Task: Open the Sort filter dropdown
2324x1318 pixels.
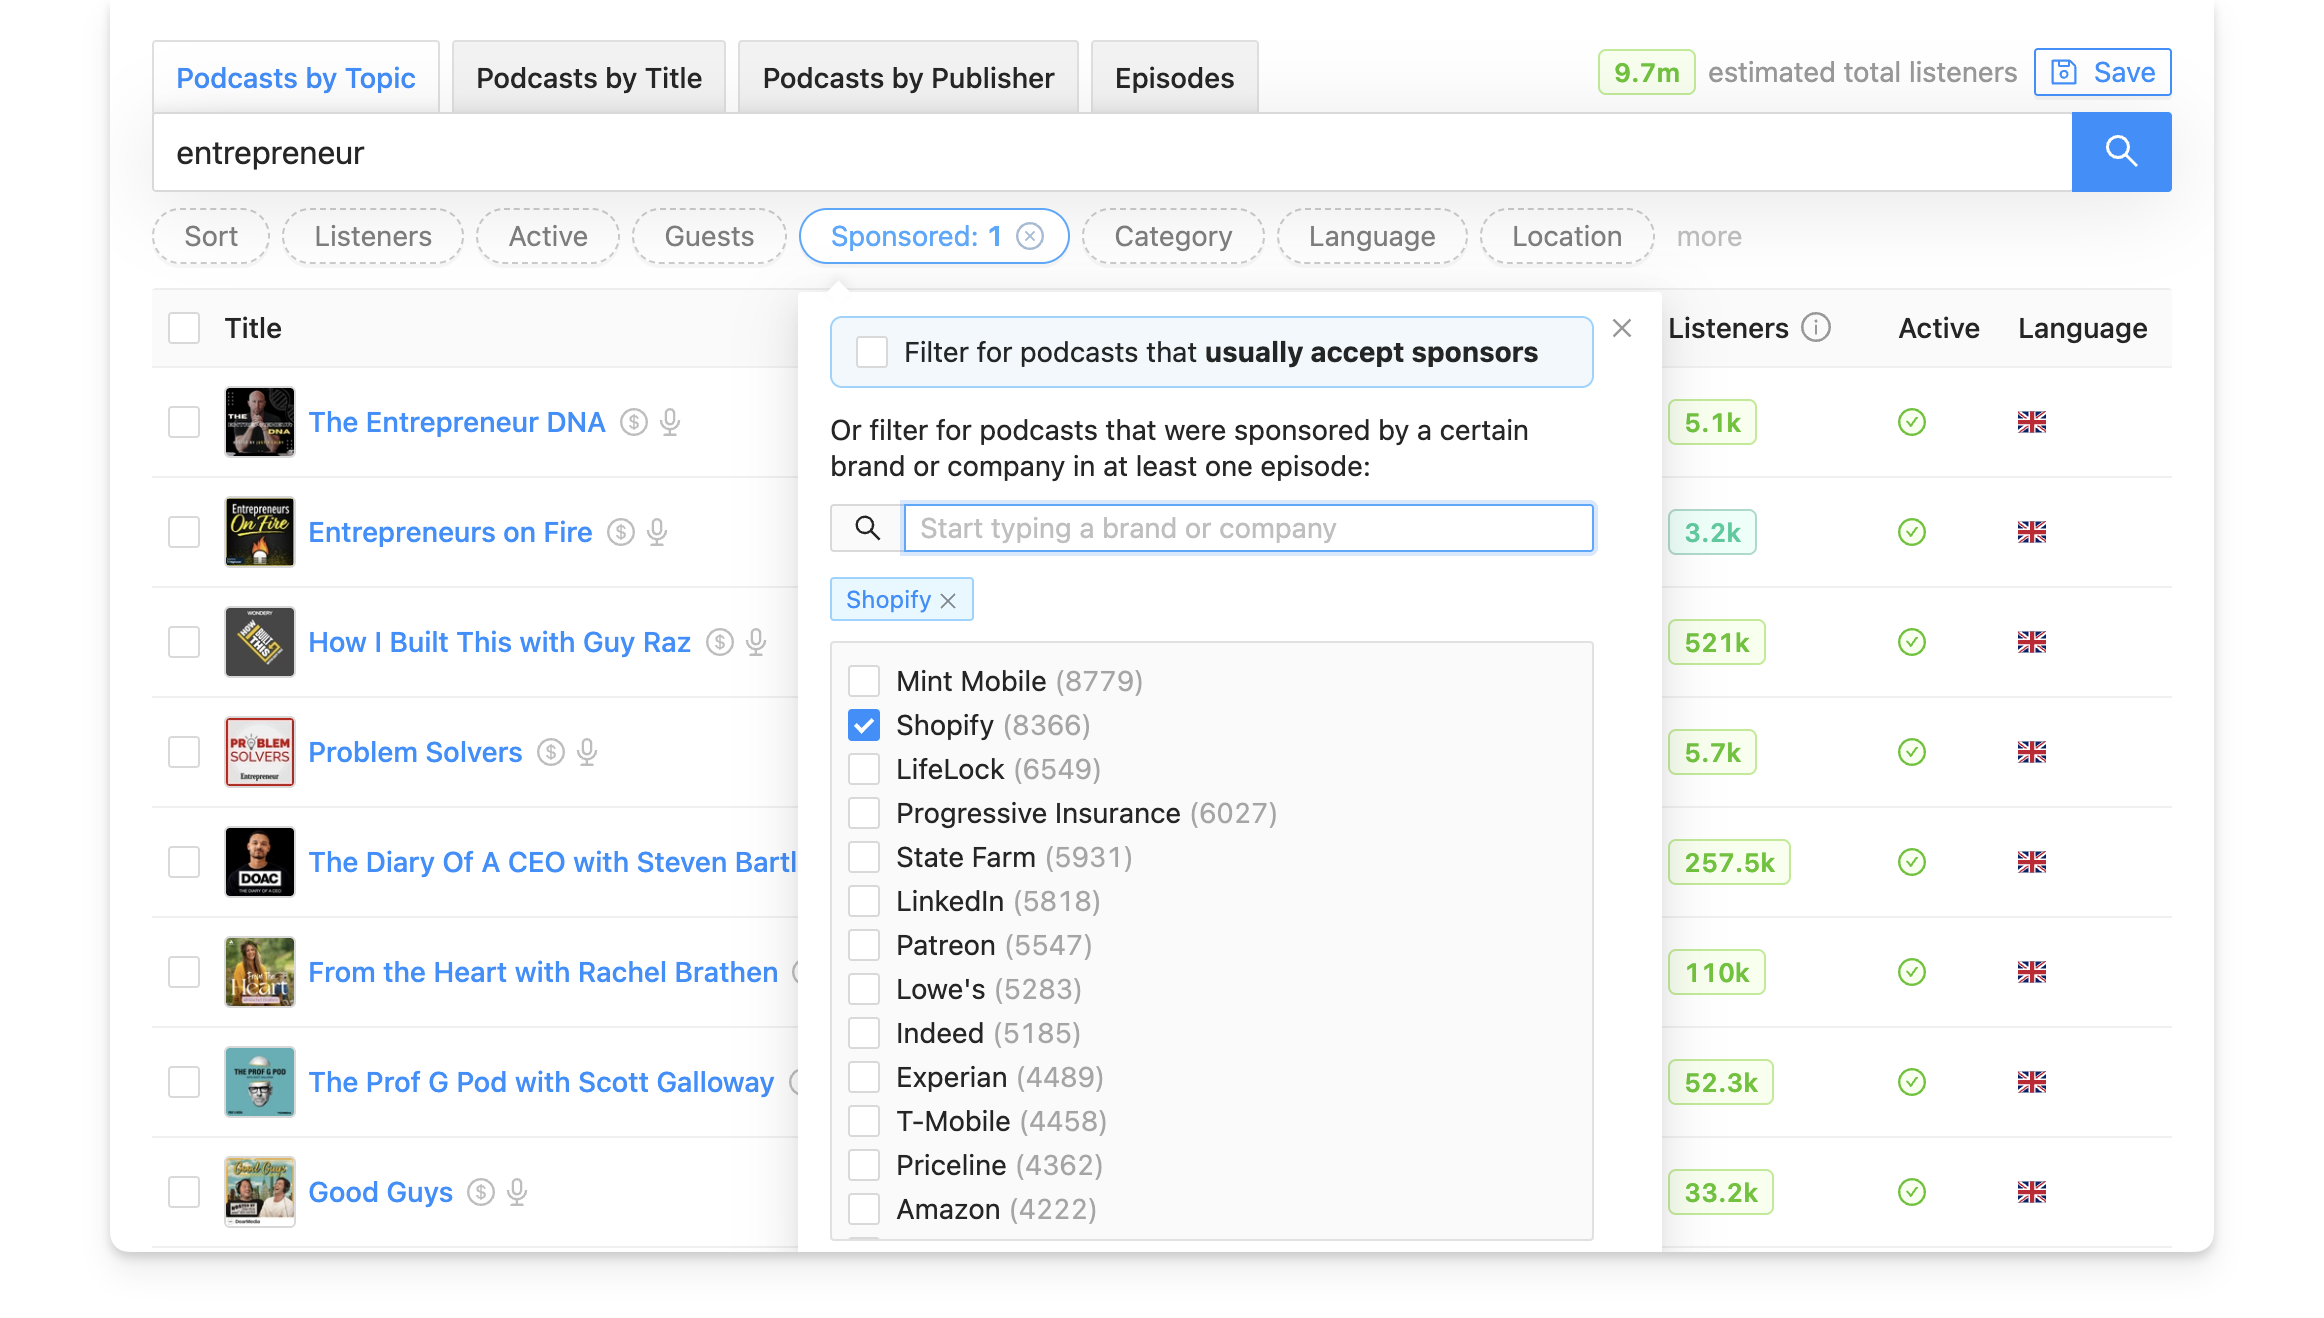Action: (211, 236)
